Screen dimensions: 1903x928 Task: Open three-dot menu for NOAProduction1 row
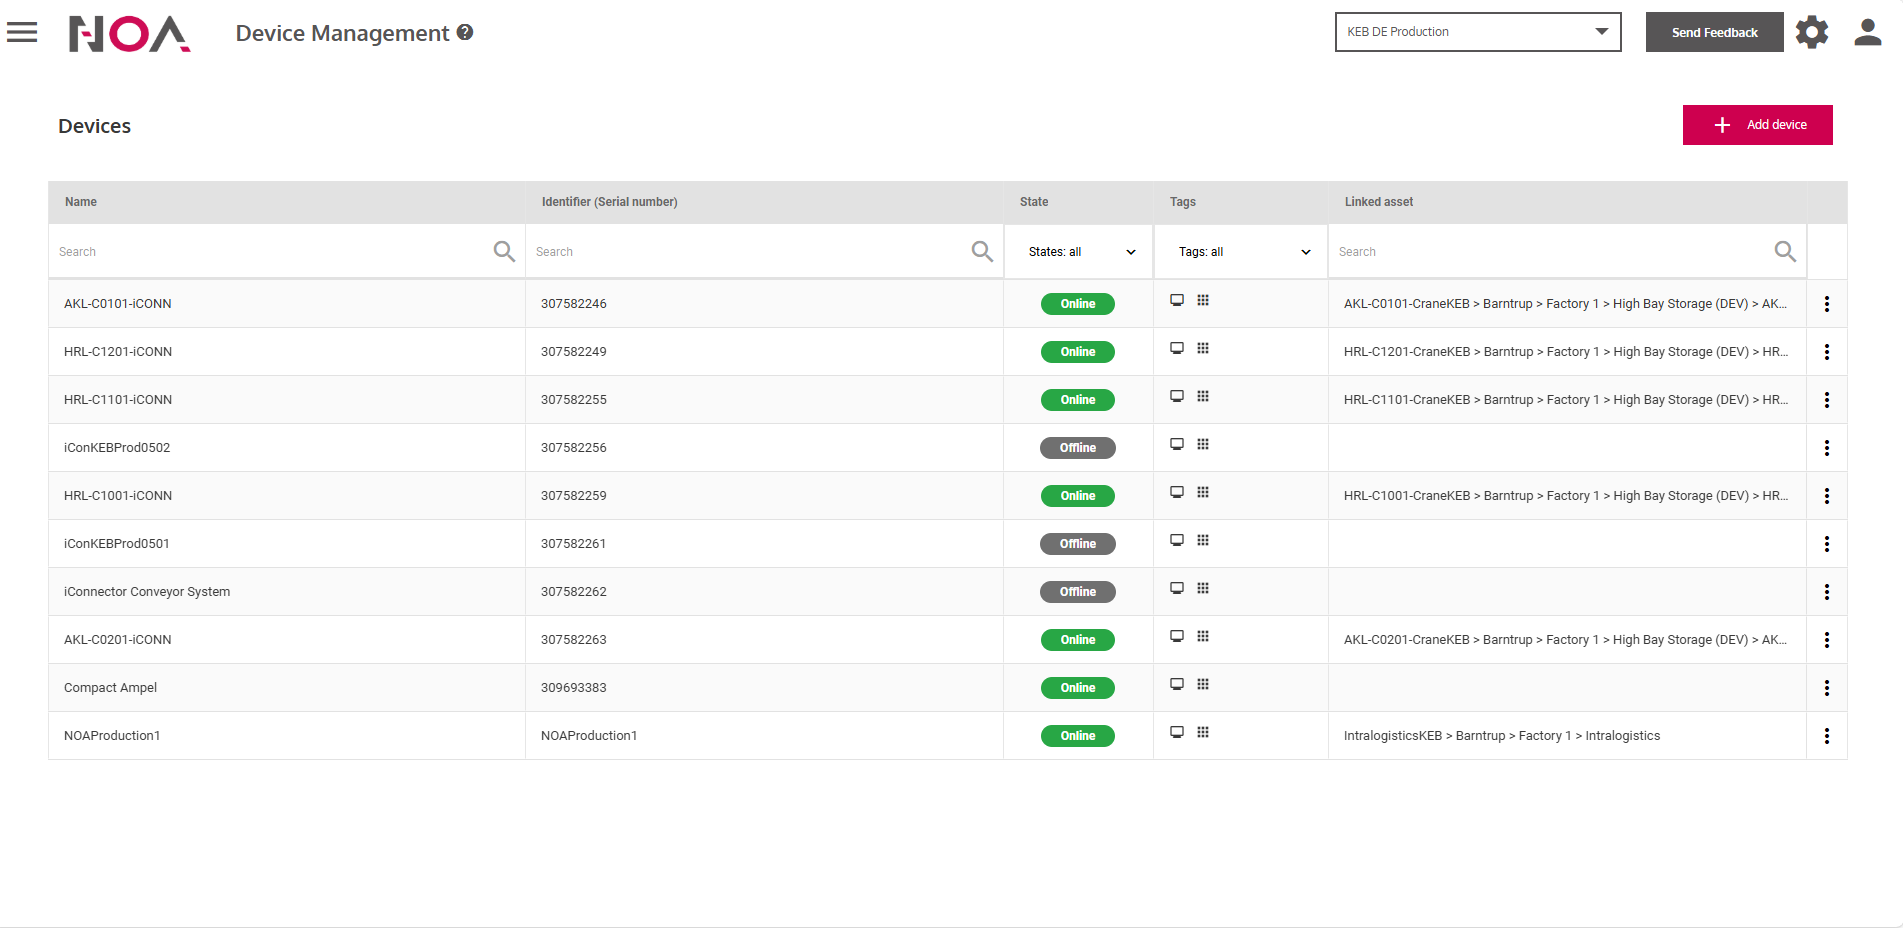pyautogui.click(x=1826, y=736)
